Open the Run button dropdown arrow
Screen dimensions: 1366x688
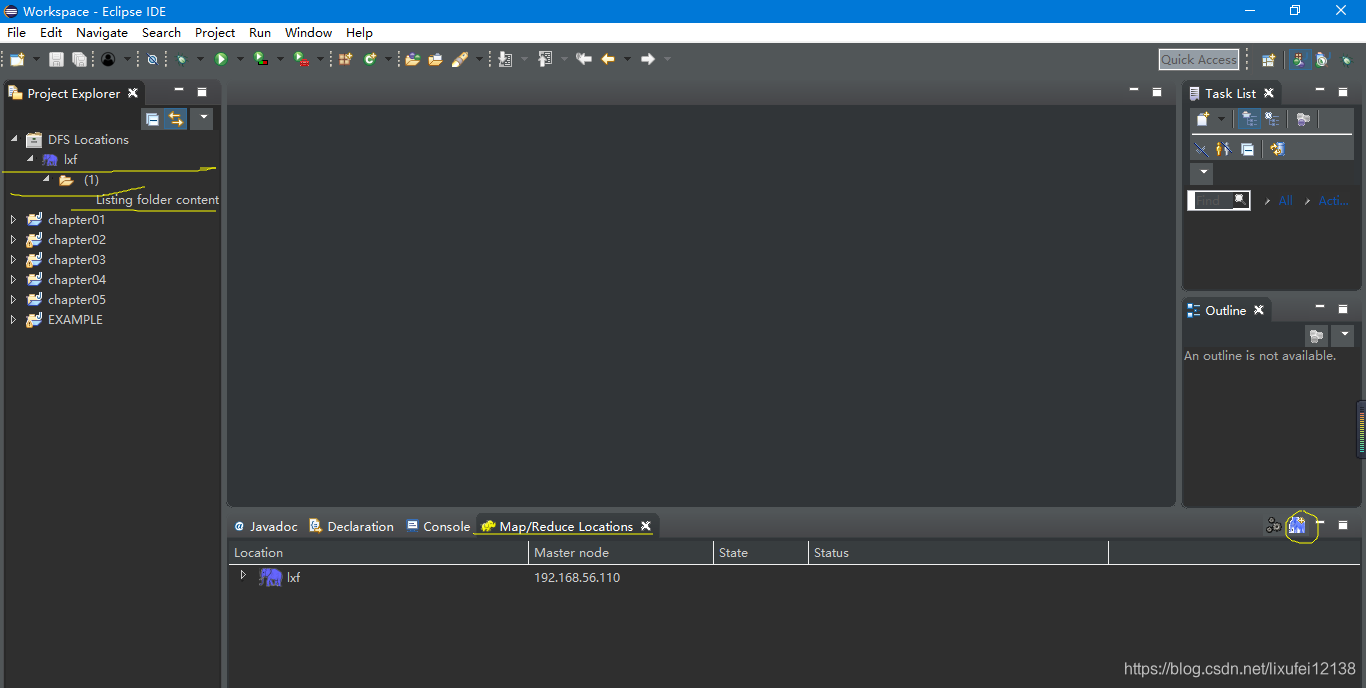[240, 59]
